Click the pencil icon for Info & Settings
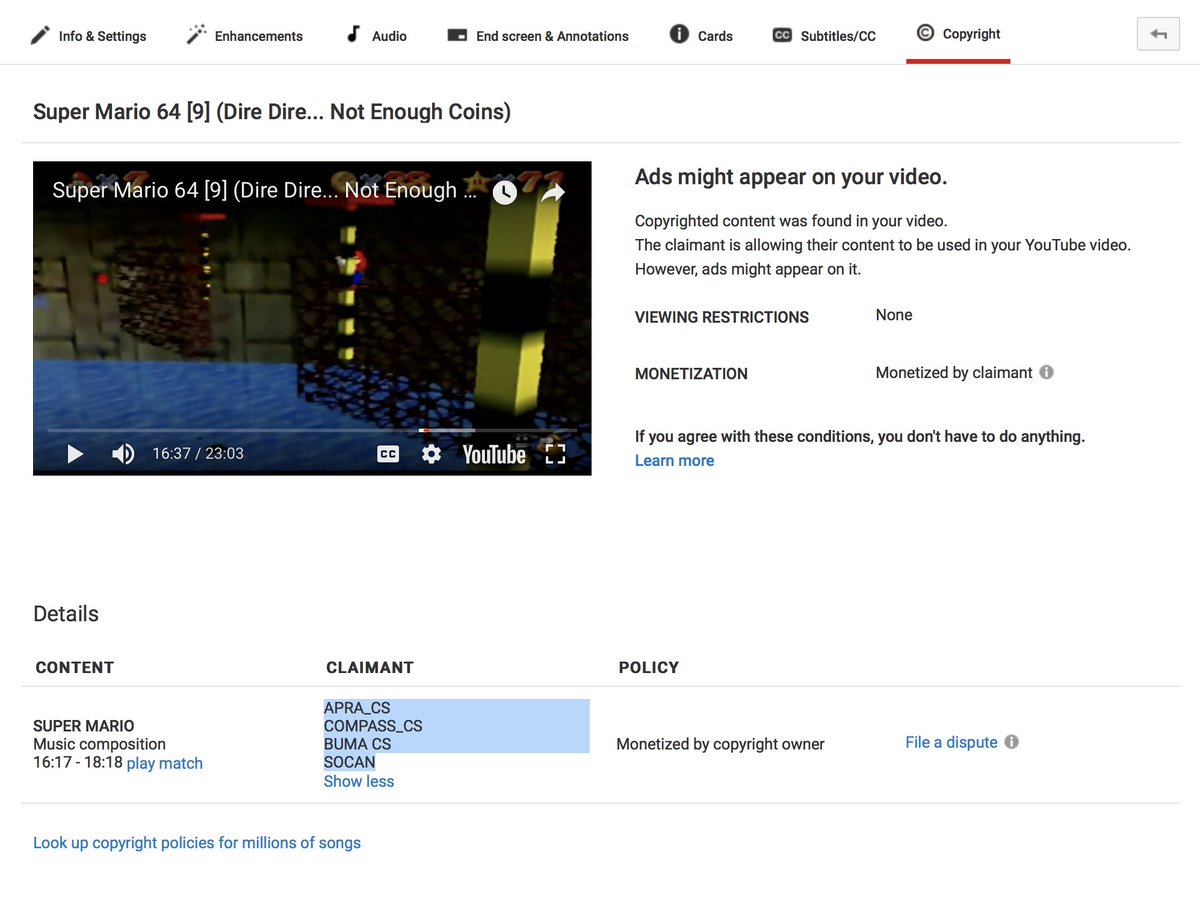Image resolution: width=1200 pixels, height=897 pixels. pos(40,35)
